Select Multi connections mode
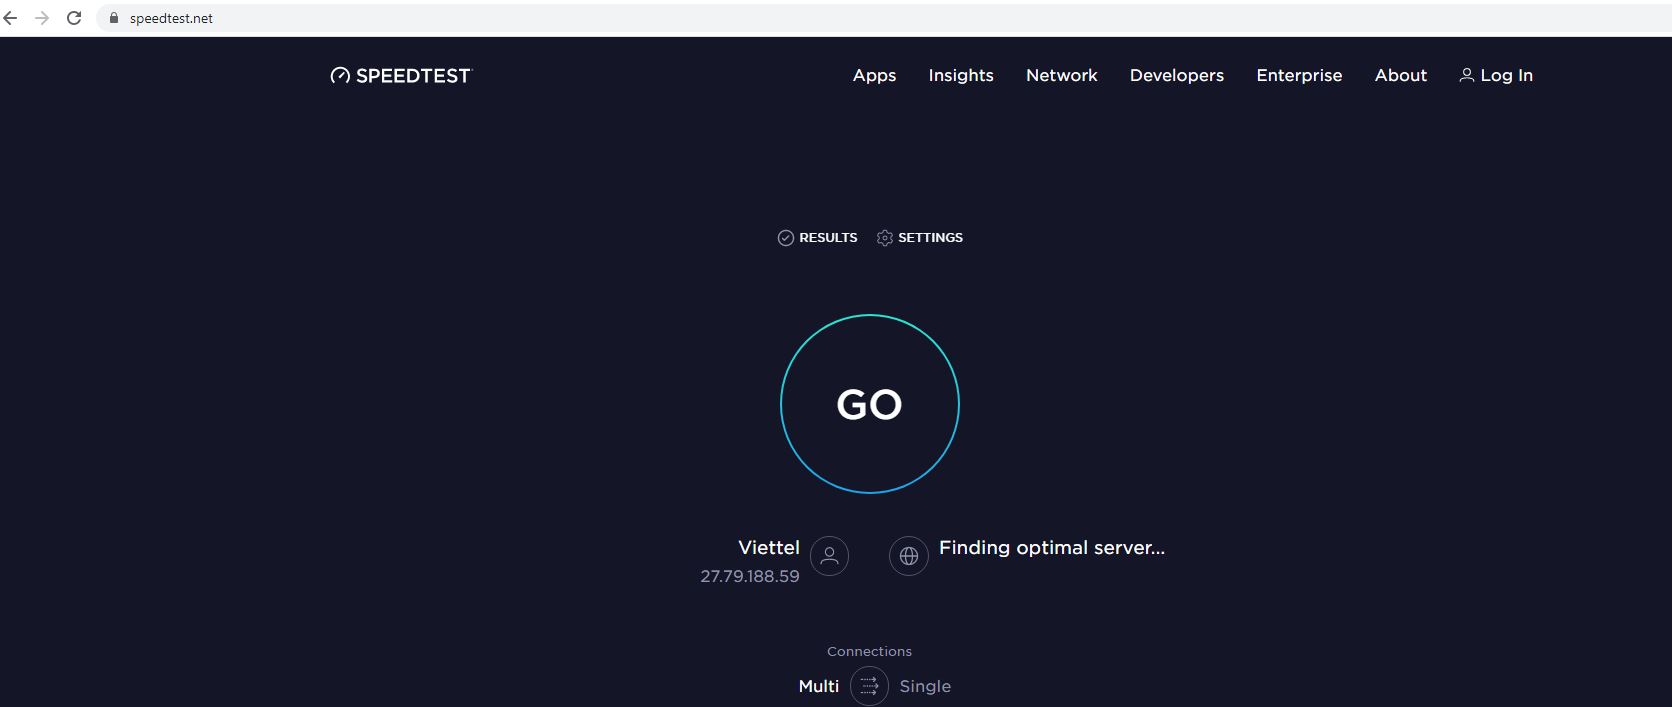This screenshot has height=707, width=1672. (819, 686)
